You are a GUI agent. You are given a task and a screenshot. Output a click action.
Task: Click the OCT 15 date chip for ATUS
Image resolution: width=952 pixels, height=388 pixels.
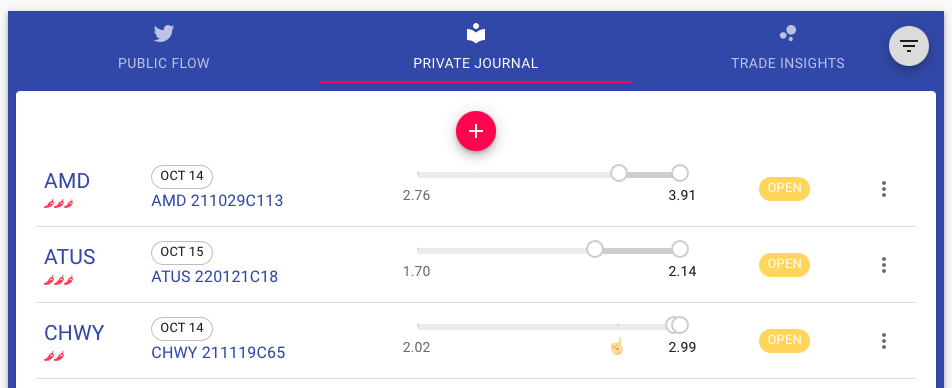pyautogui.click(x=182, y=253)
